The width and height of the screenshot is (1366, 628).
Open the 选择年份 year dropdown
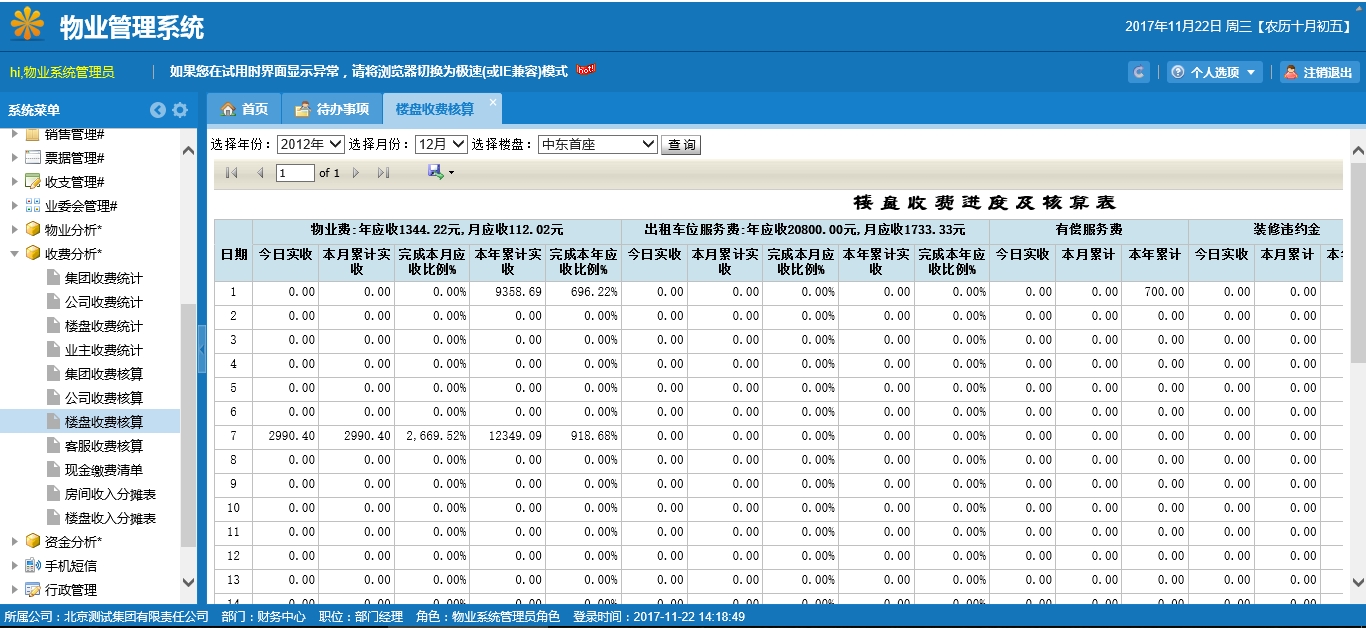tap(311, 145)
